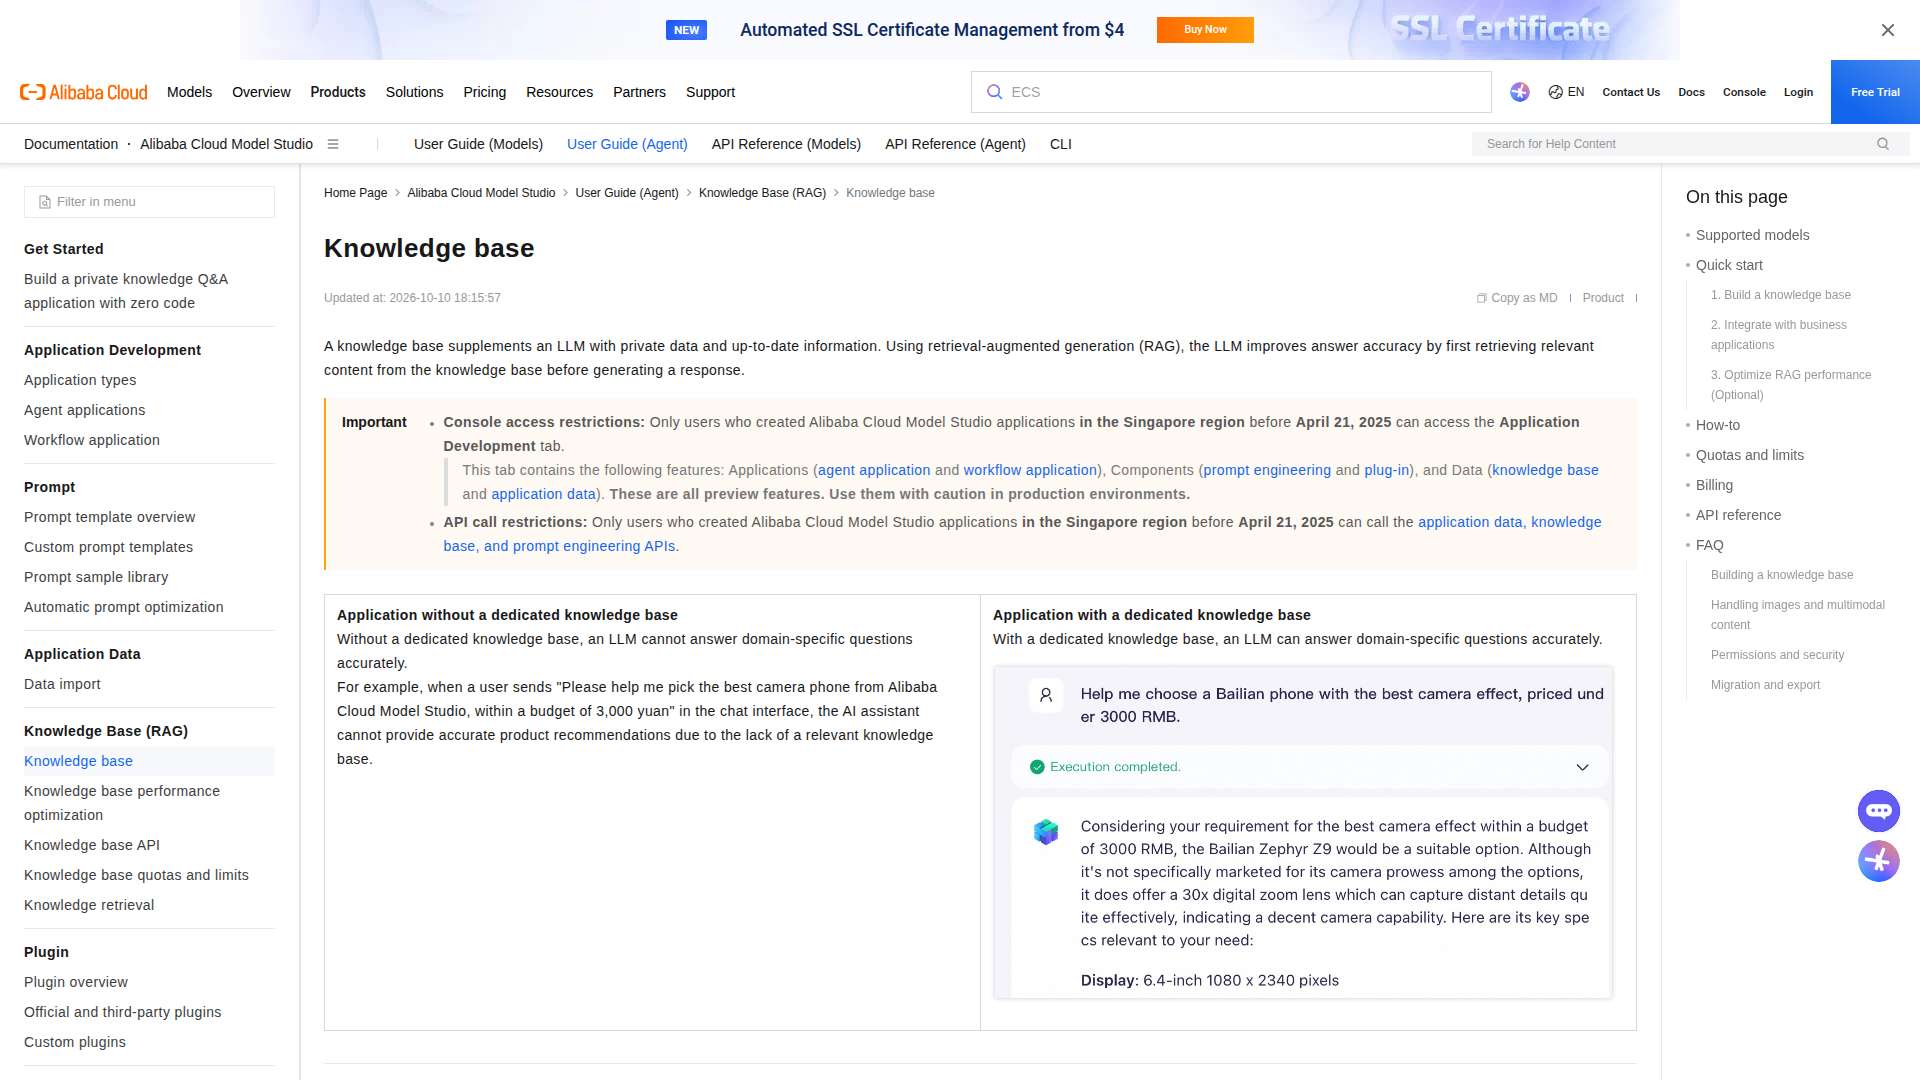Open Contact Us in header
Viewport: 1920px width, 1080px height.
[1631, 92]
